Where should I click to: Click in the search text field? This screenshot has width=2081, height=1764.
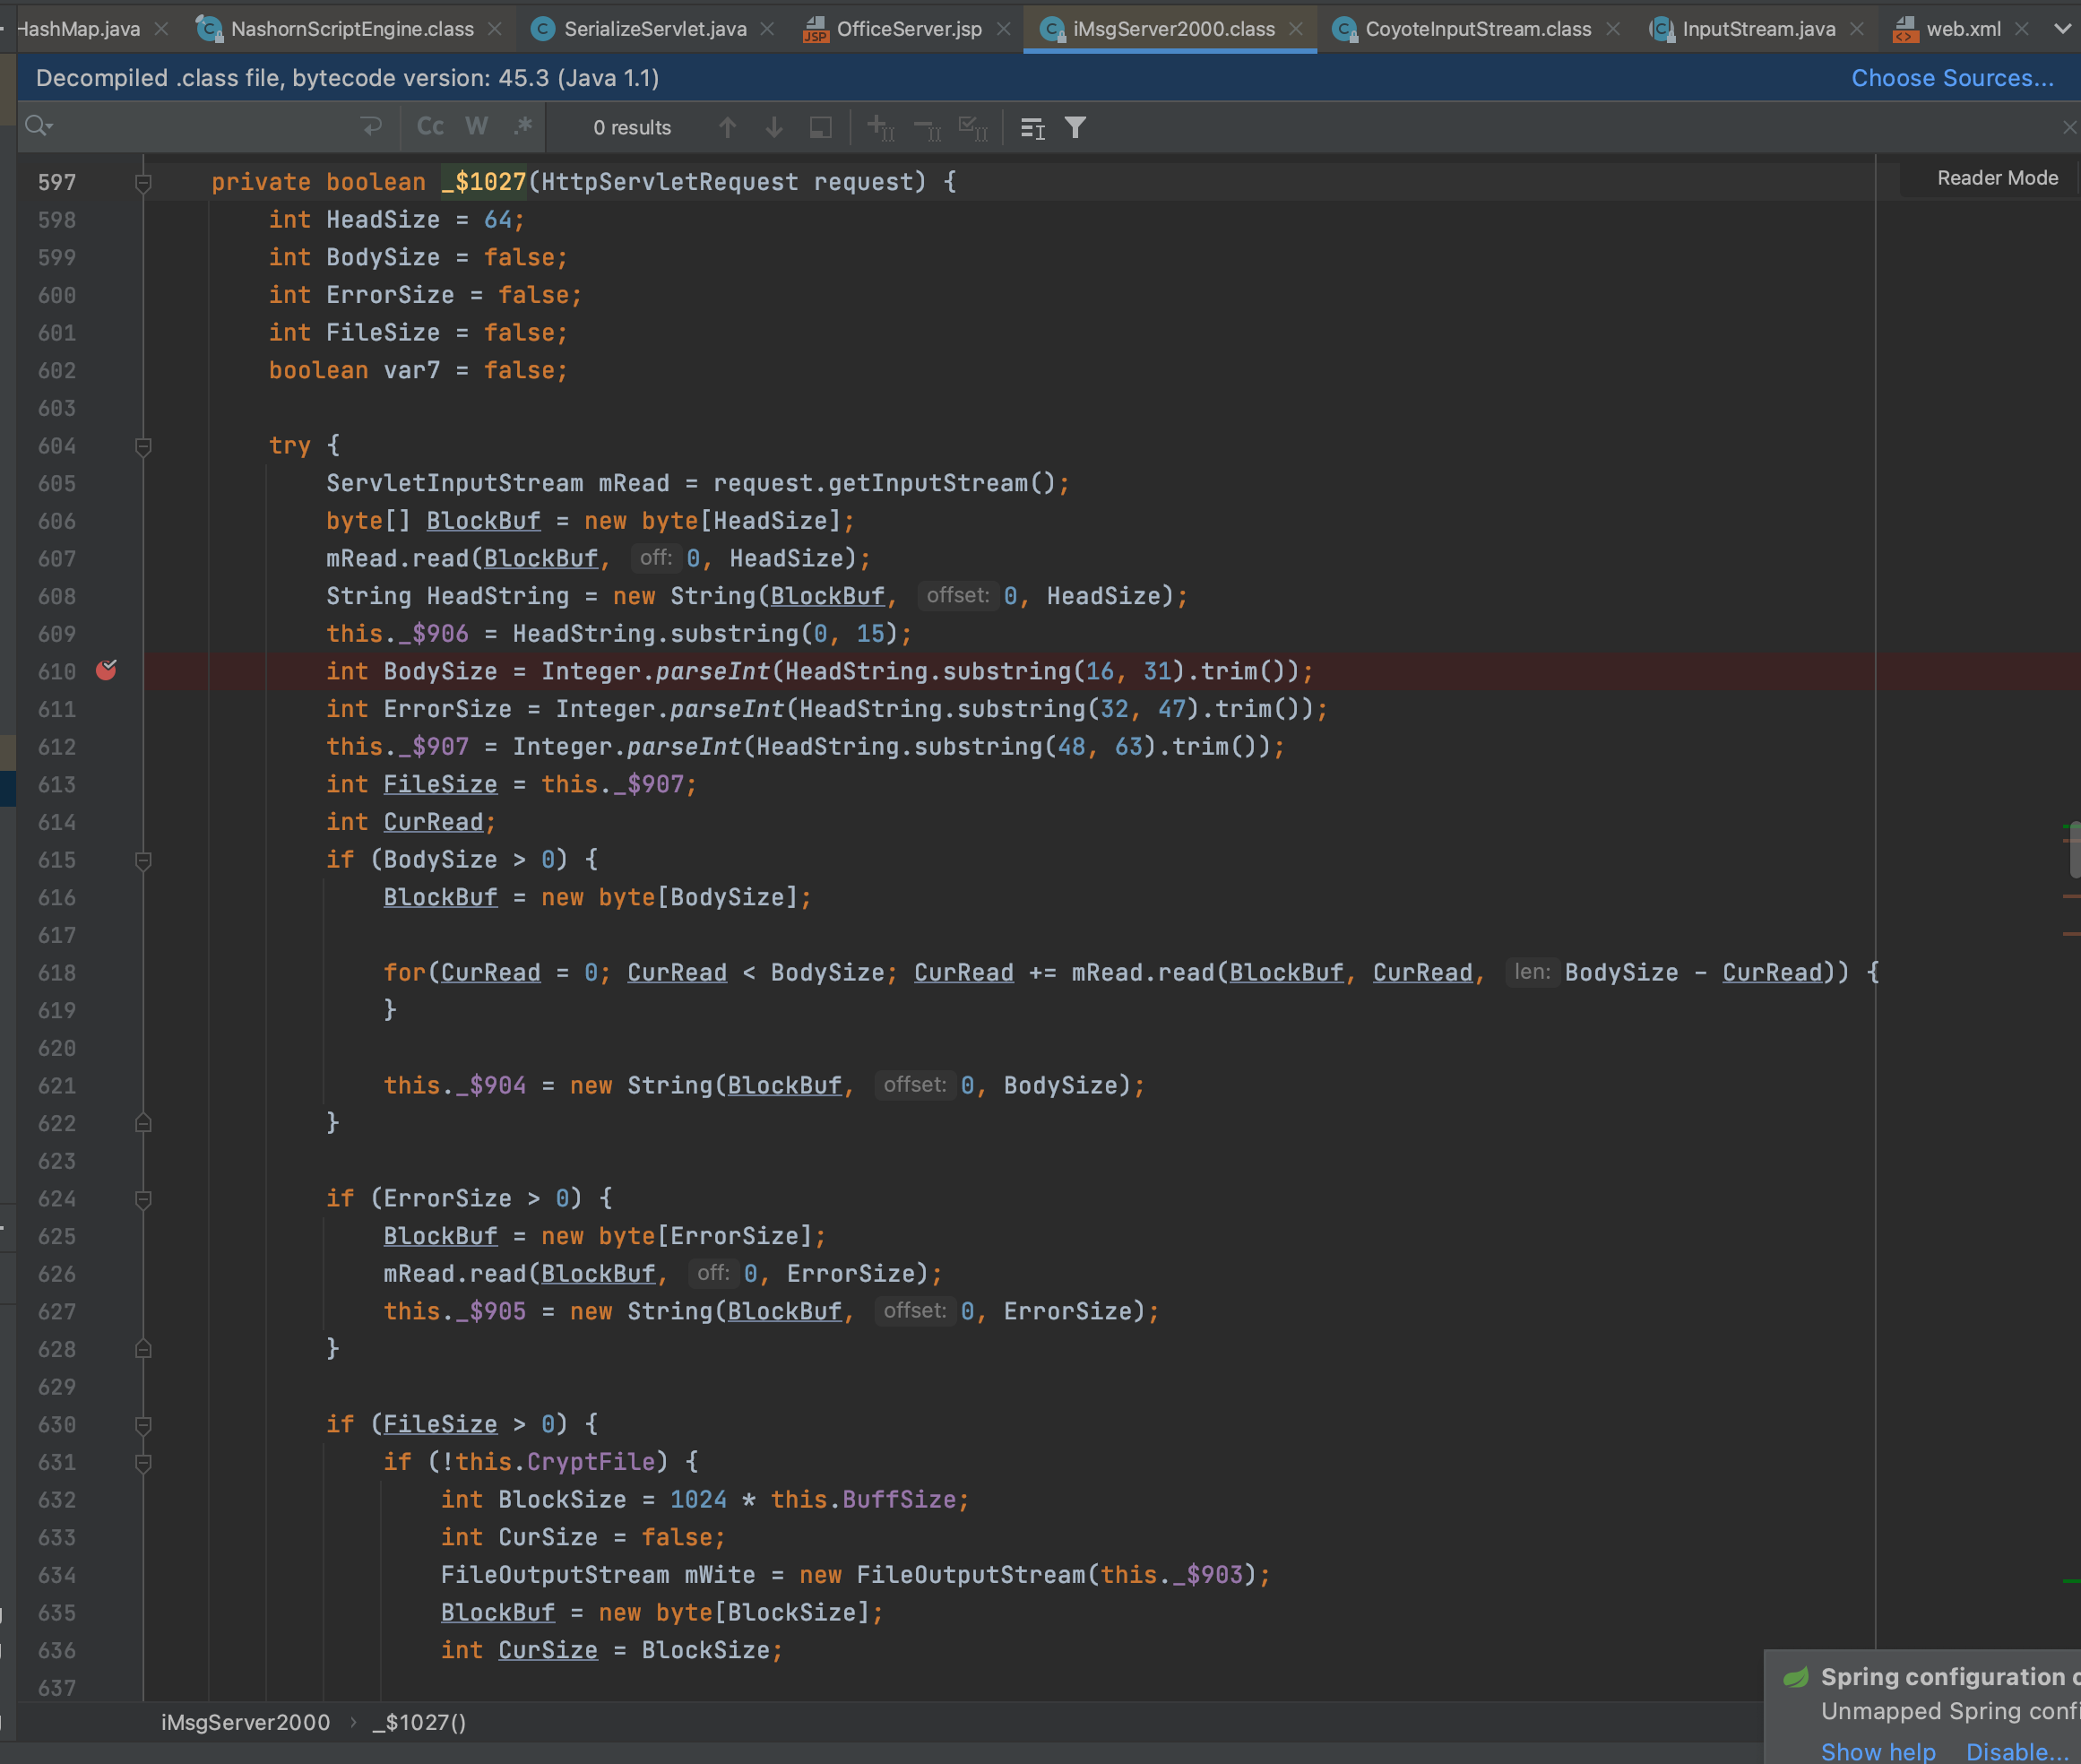click(x=200, y=127)
